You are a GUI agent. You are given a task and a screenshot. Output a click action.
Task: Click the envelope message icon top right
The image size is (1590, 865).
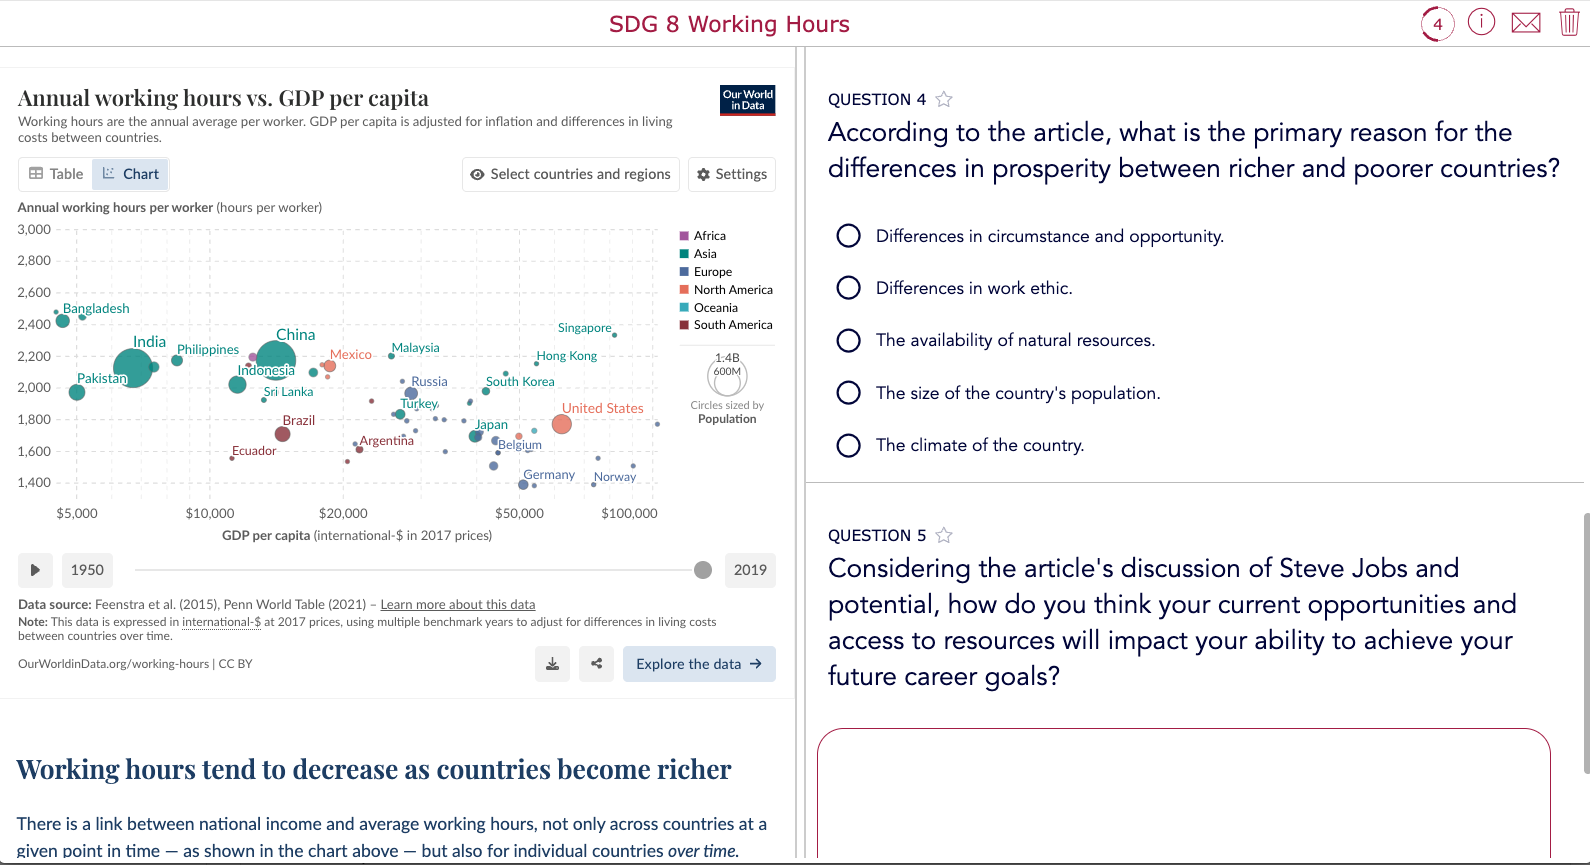click(x=1525, y=21)
